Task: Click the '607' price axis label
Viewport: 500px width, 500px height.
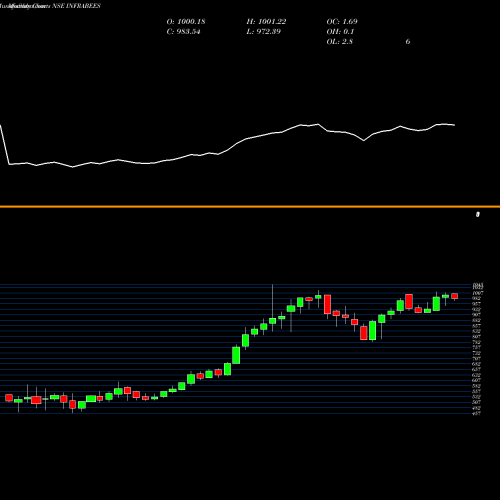Action: 477,380
